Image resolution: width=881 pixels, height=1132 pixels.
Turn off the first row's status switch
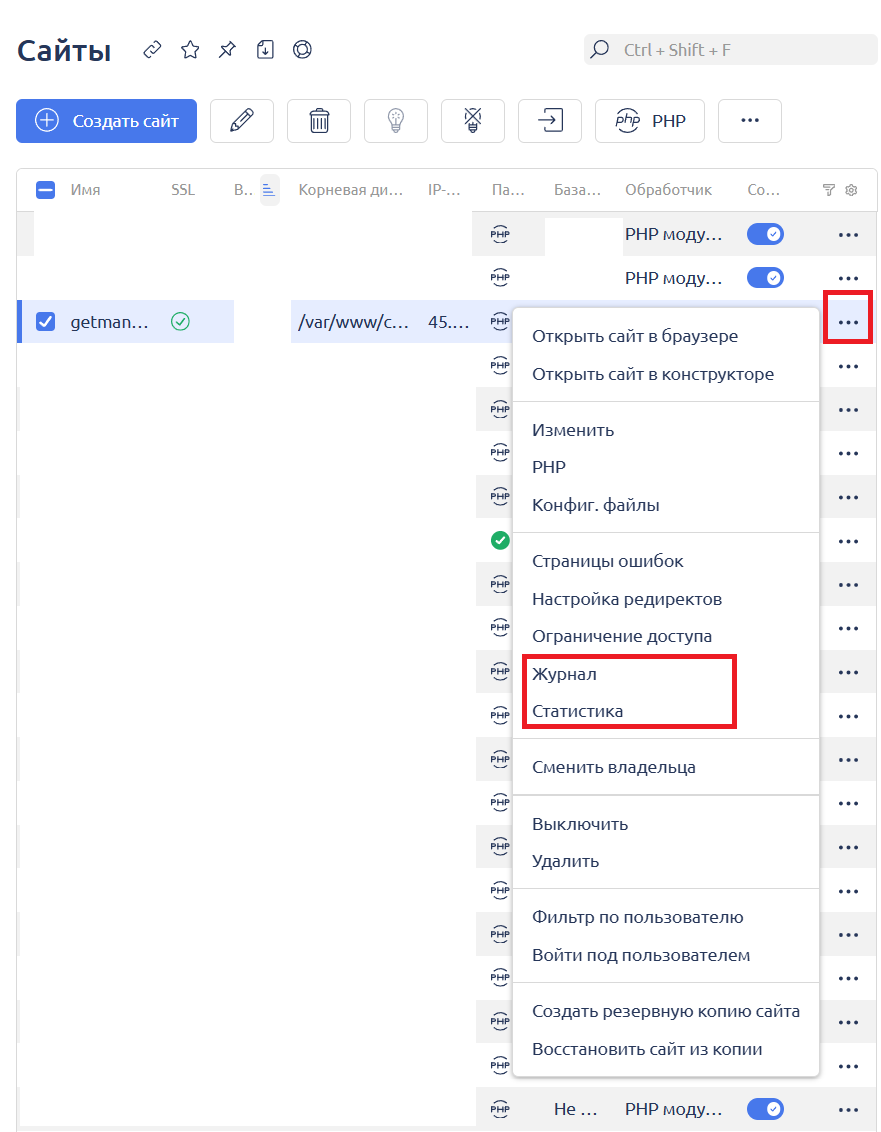point(765,235)
